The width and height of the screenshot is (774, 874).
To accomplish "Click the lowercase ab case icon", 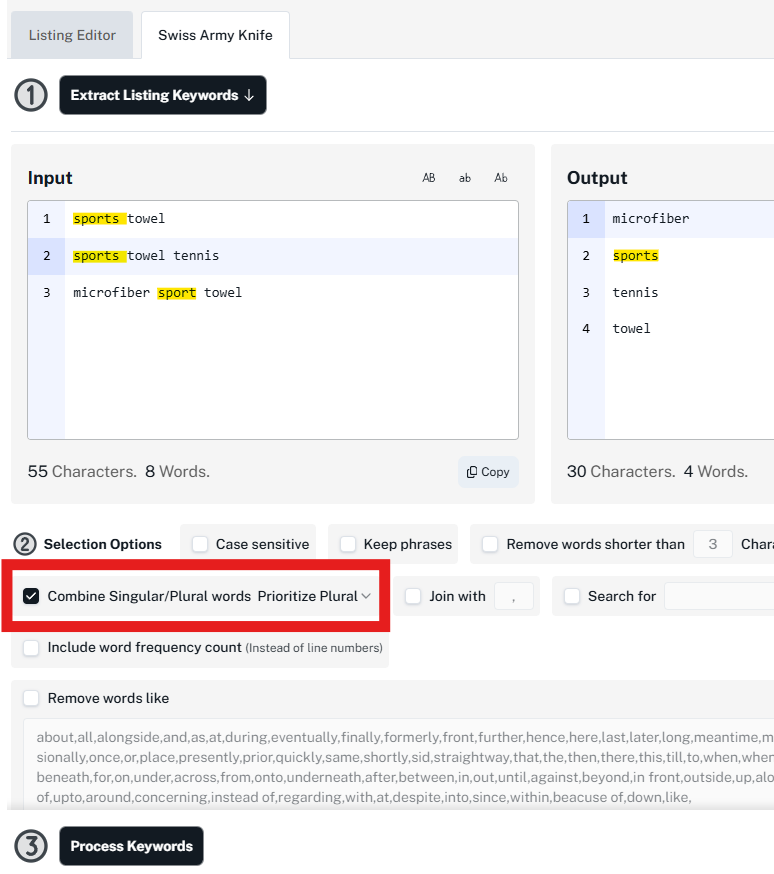I will click(x=465, y=178).
